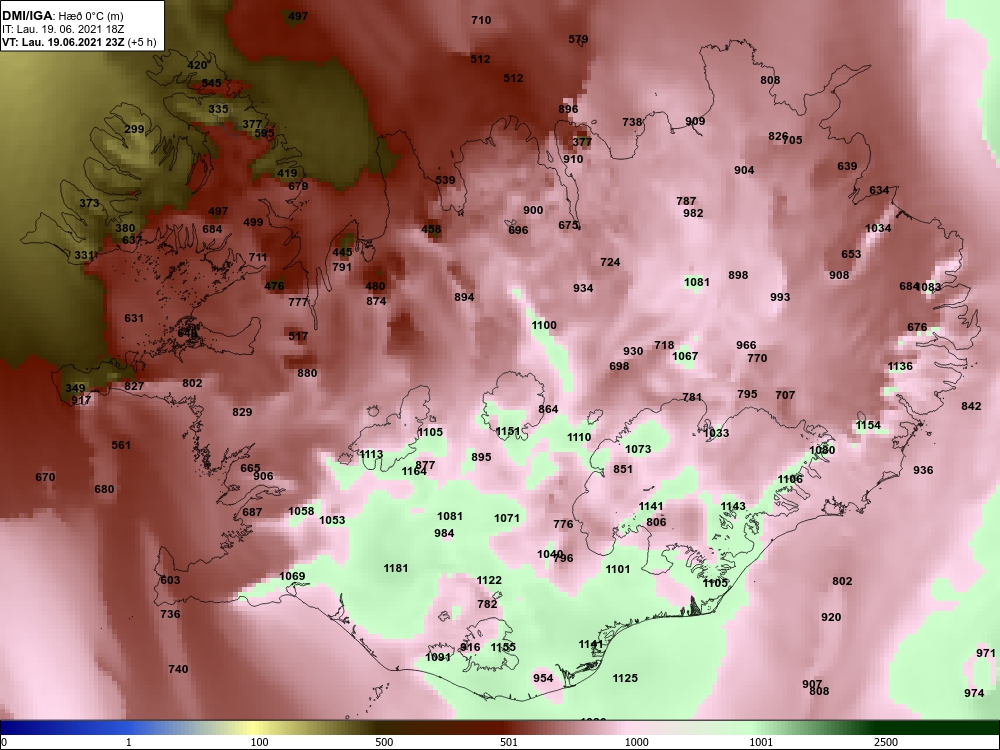The image size is (1000, 750).
Task: Click the yellow band of the color scale
Action: coord(255,728)
